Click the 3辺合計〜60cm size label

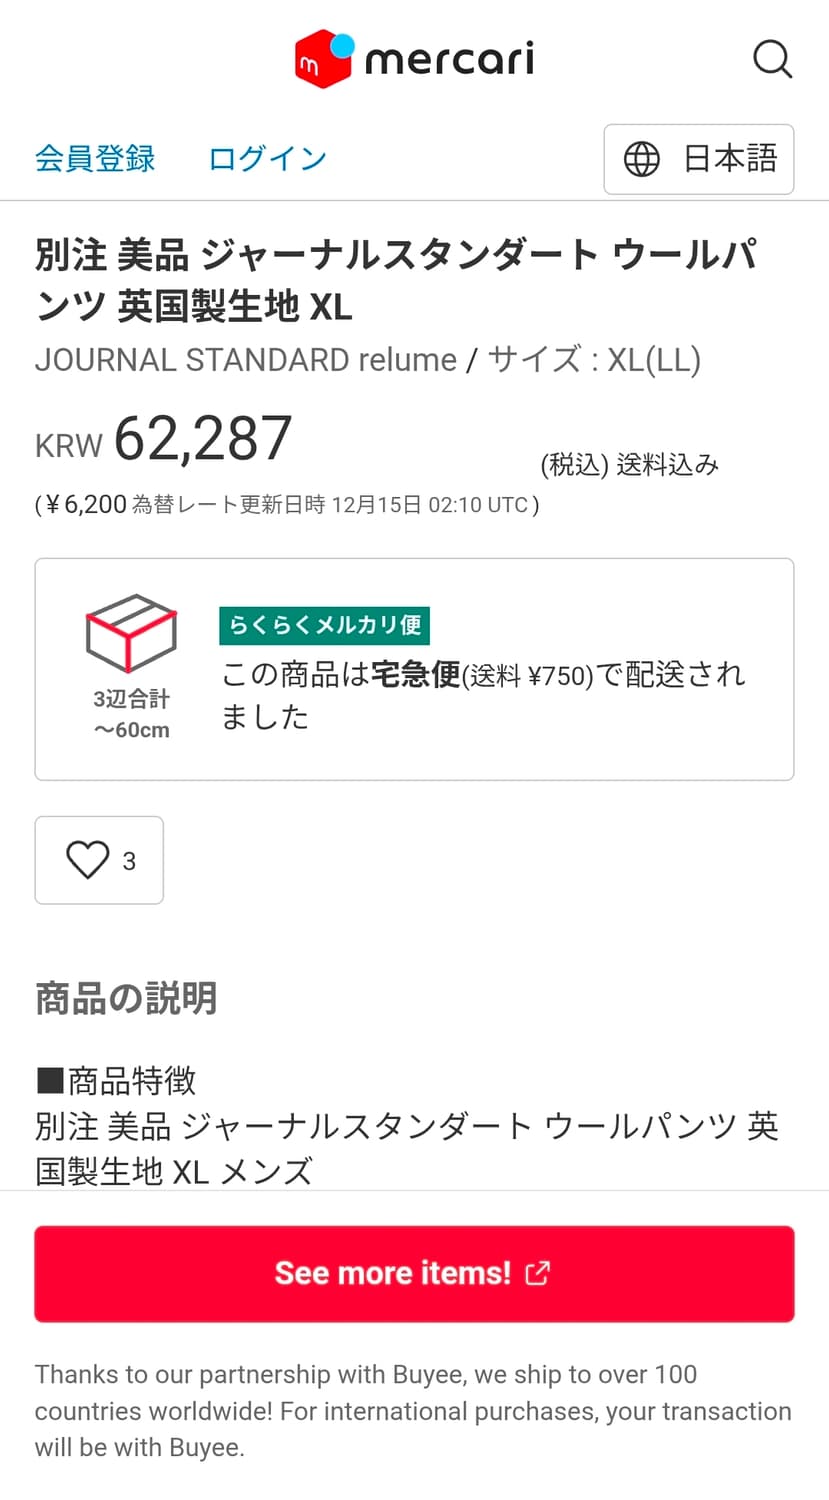point(131,714)
